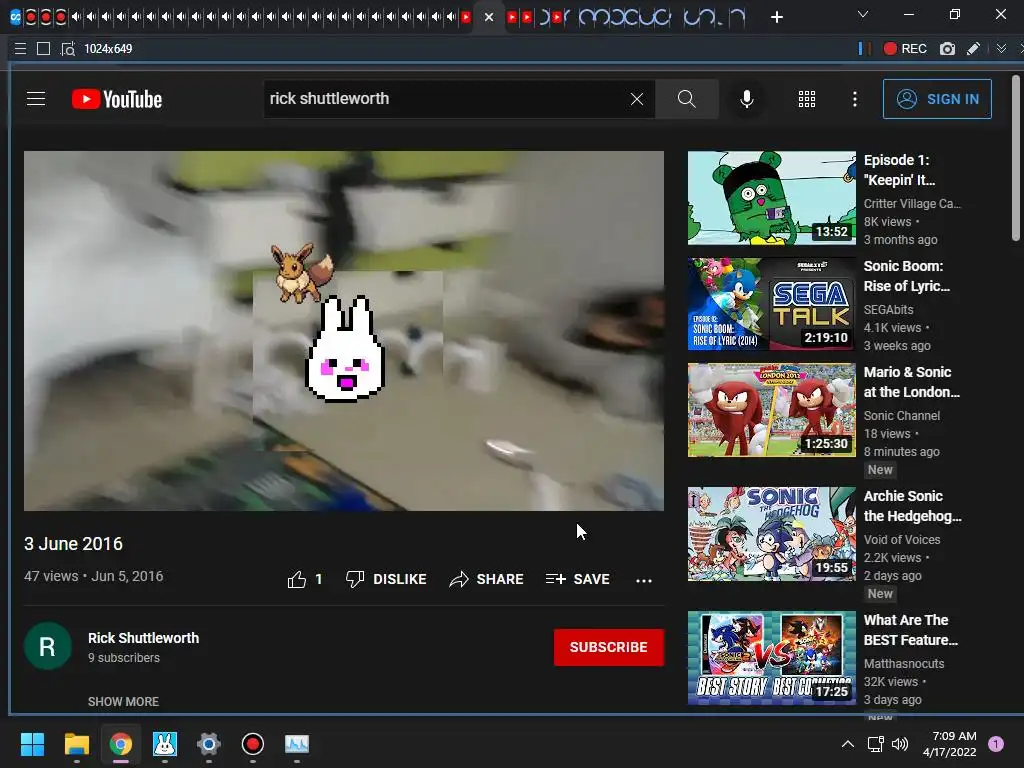The height and width of the screenshot is (768, 1024).
Task: Open the notification center badge
Action: pos(996,743)
